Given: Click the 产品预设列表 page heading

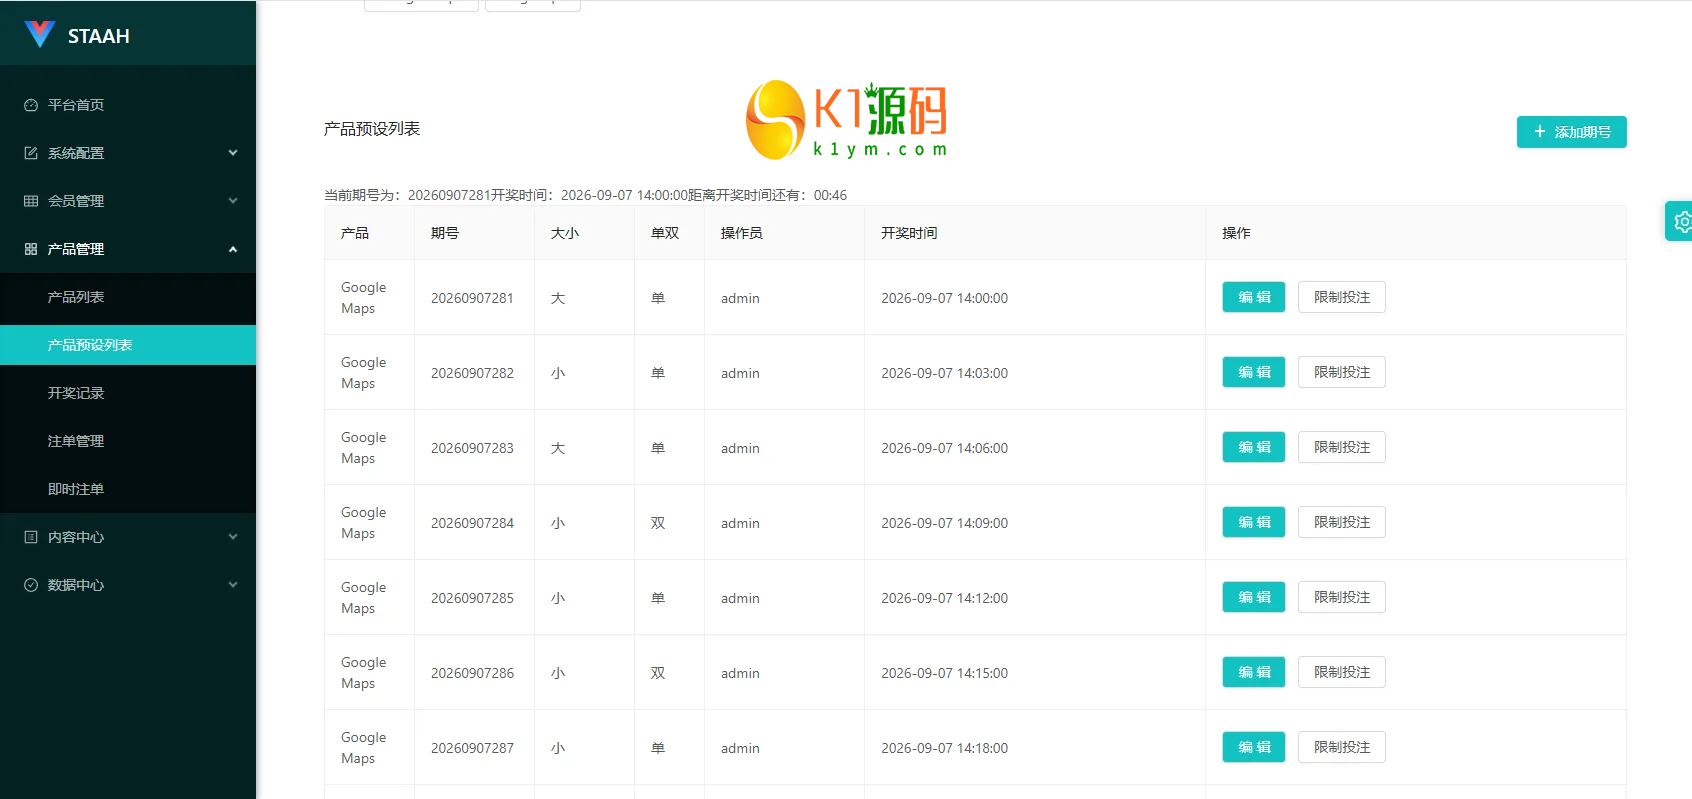Looking at the screenshot, I should coord(372,129).
